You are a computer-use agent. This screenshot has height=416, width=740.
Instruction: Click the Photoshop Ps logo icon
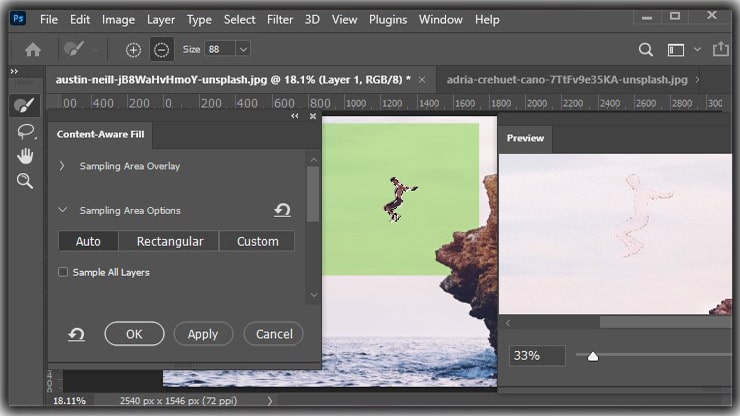pos(18,19)
